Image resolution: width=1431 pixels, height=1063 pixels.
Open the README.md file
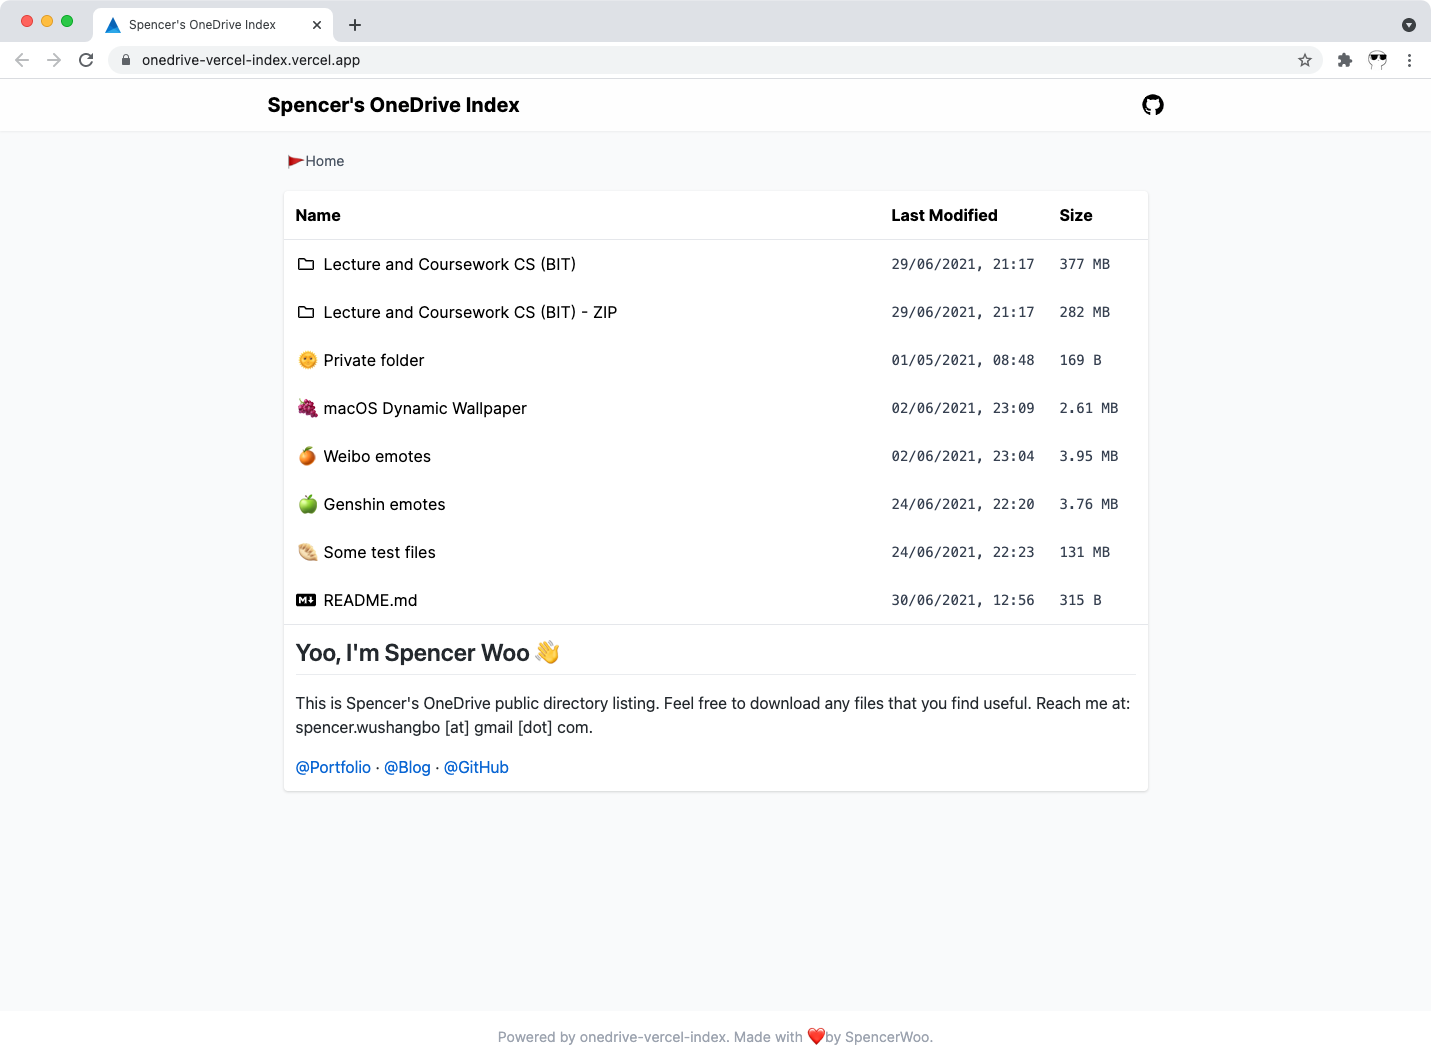(370, 600)
